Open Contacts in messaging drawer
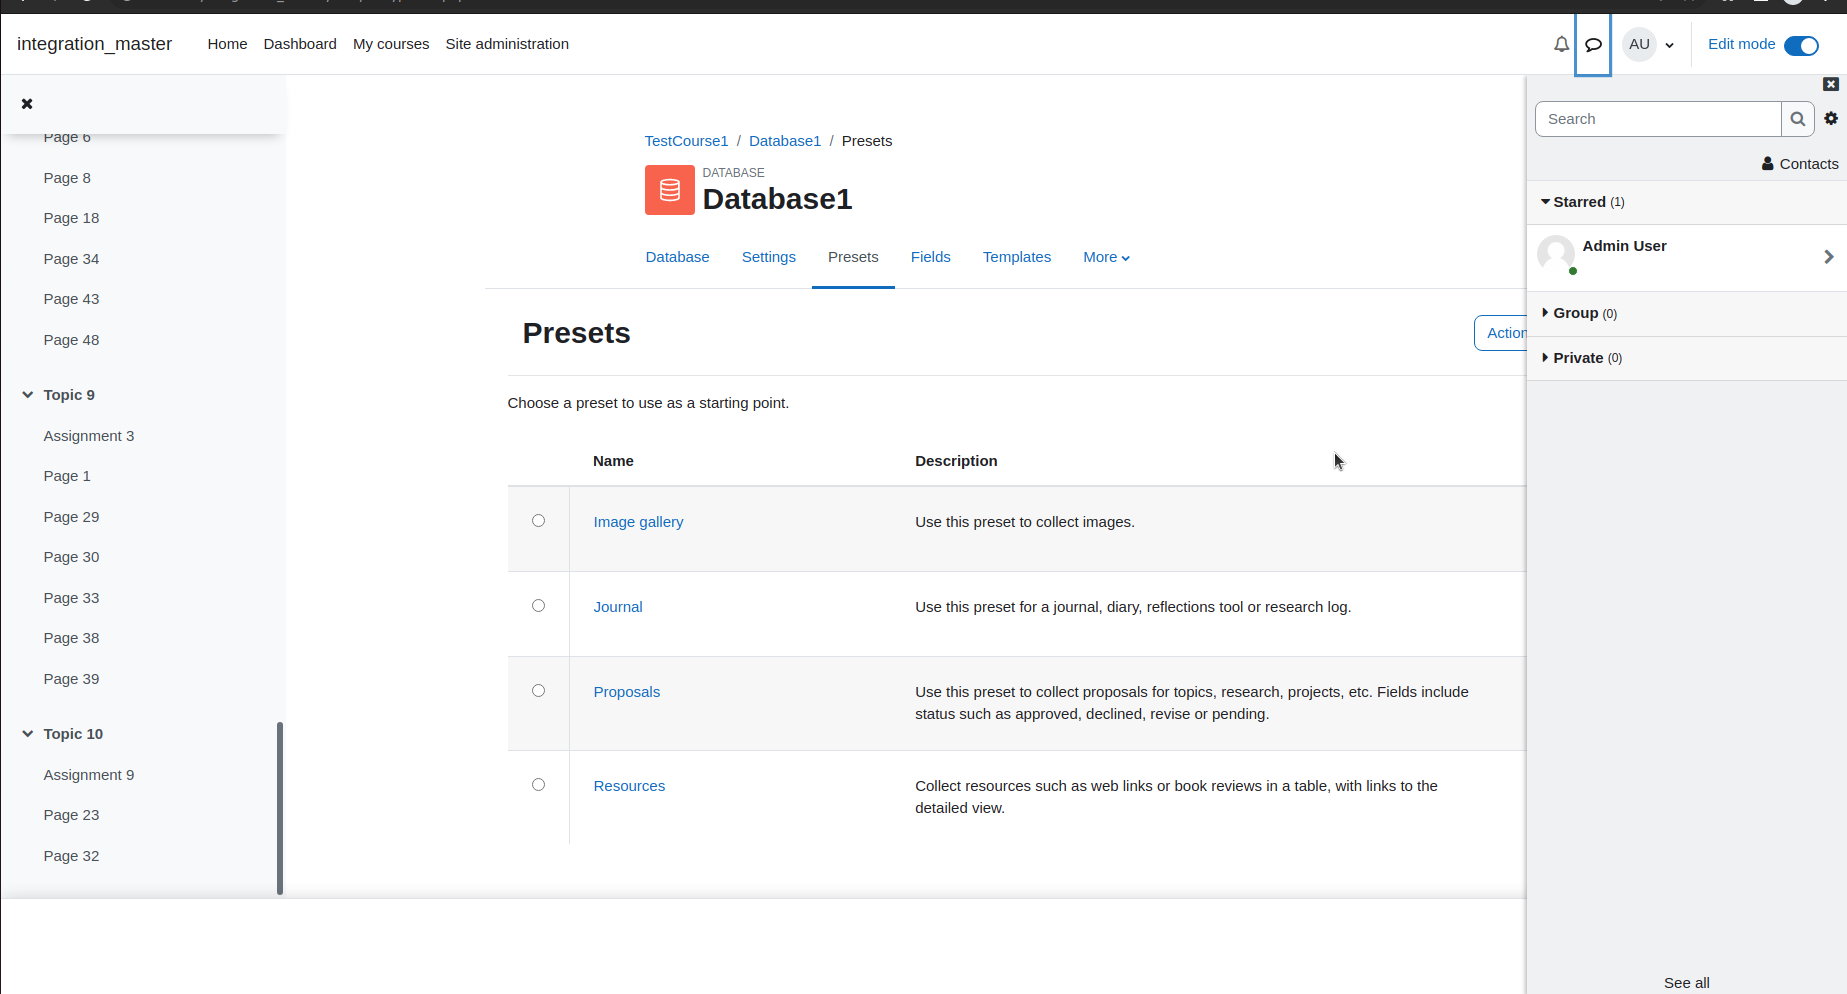The image size is (1847, 994). coord(1800,164)
